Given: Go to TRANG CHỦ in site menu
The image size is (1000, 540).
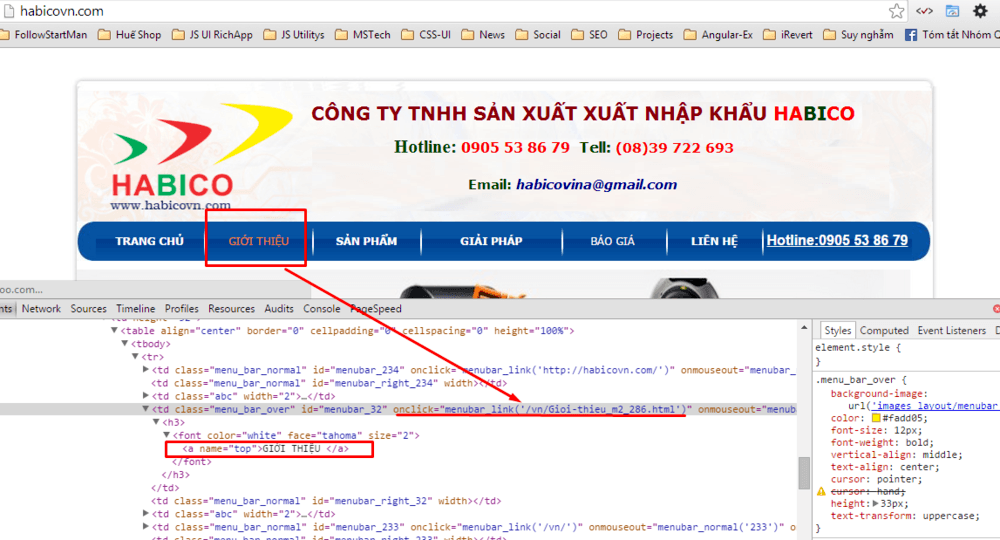Looking at the screenshot, I should click(x=149, y=241).
